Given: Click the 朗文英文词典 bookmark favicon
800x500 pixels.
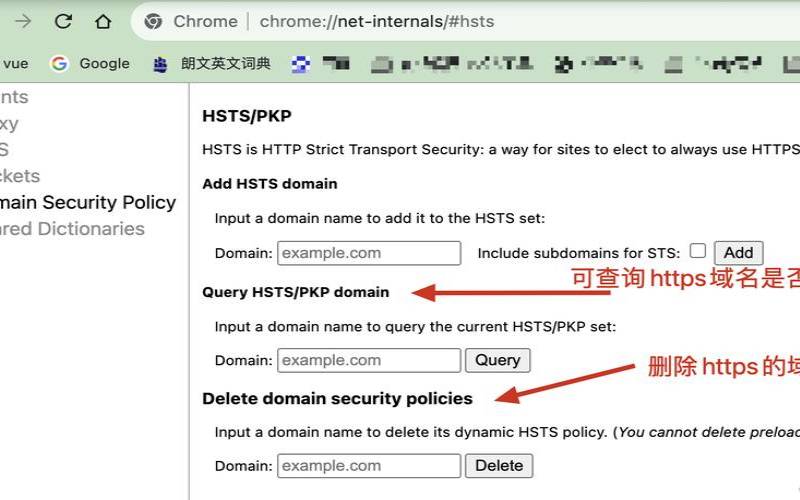Looking at the screenshot, I should [160, 64].
